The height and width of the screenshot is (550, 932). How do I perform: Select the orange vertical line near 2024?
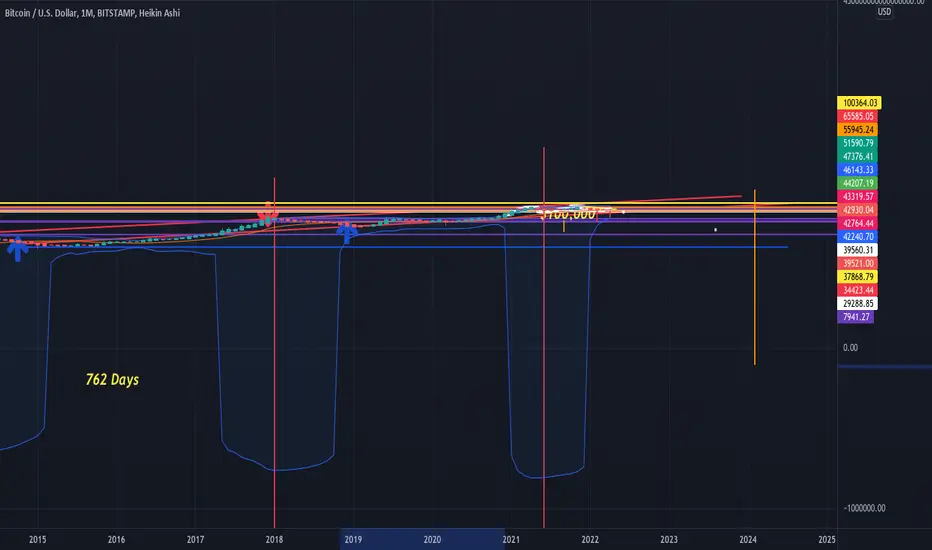[x=755, y=277]
